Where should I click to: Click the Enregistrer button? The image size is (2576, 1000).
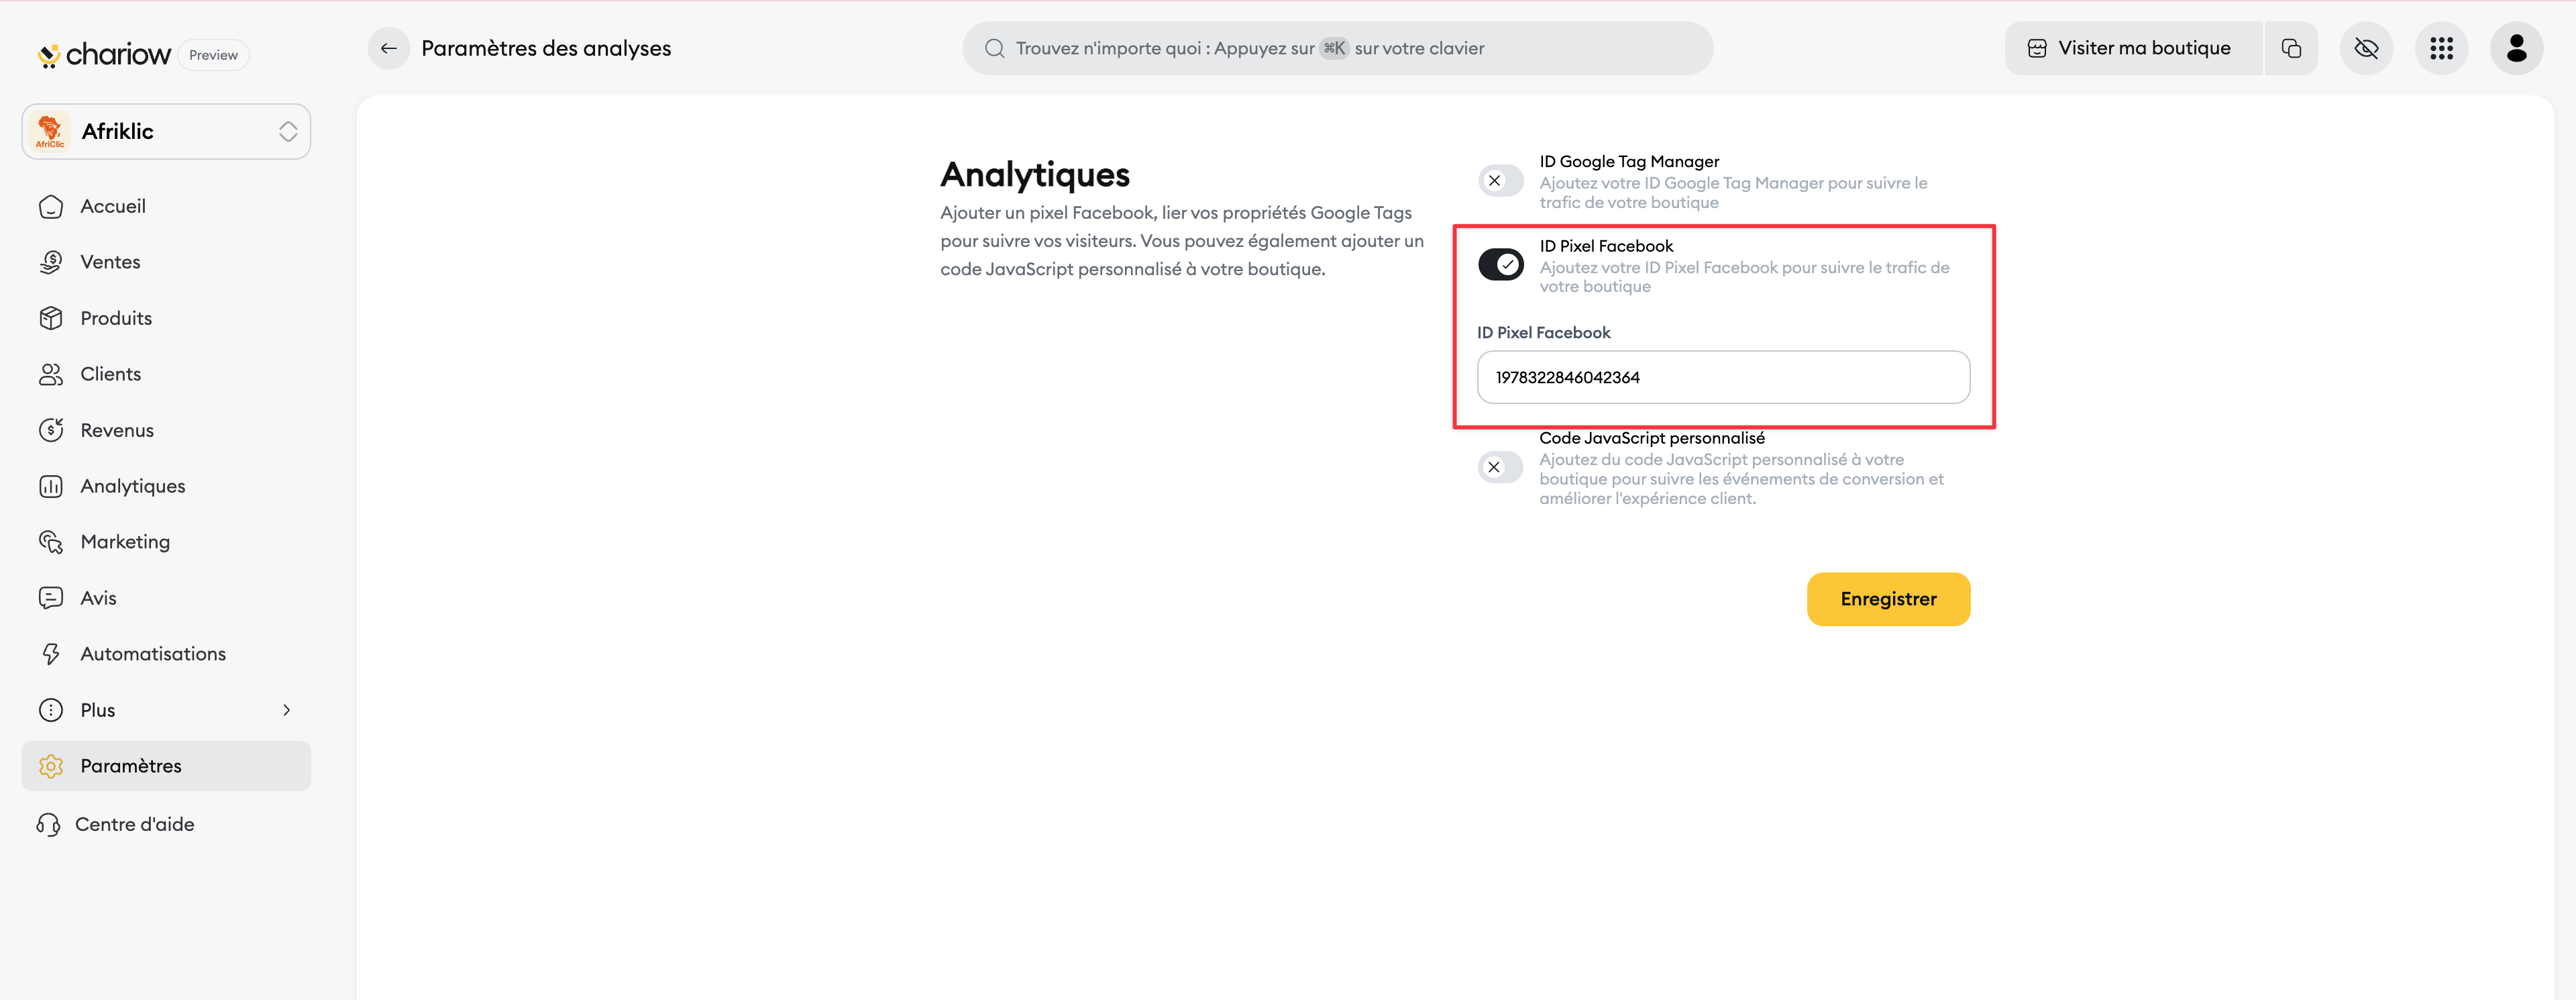pos(1887,599)
